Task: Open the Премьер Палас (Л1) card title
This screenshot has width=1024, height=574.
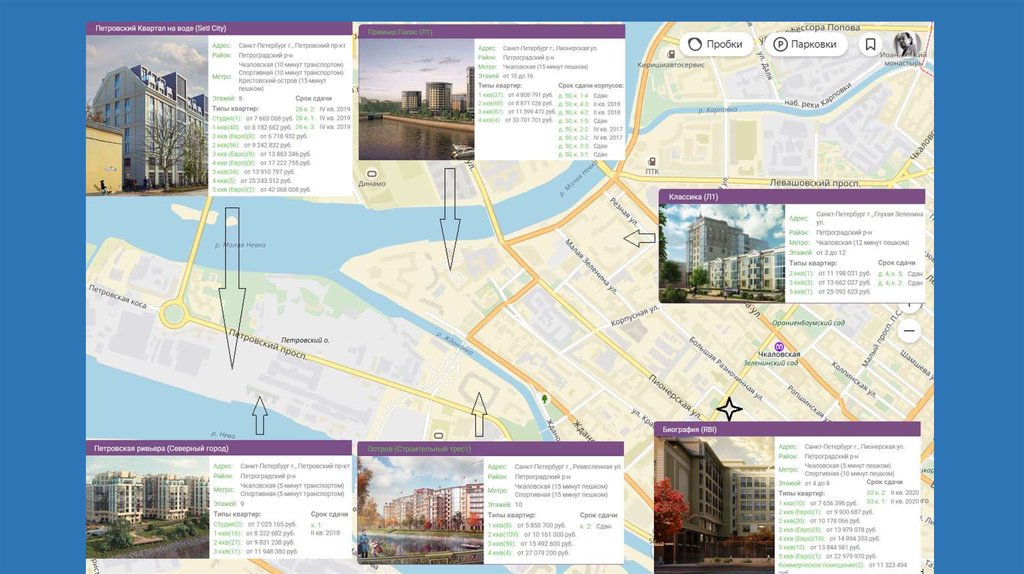Action: coord(400,32)
